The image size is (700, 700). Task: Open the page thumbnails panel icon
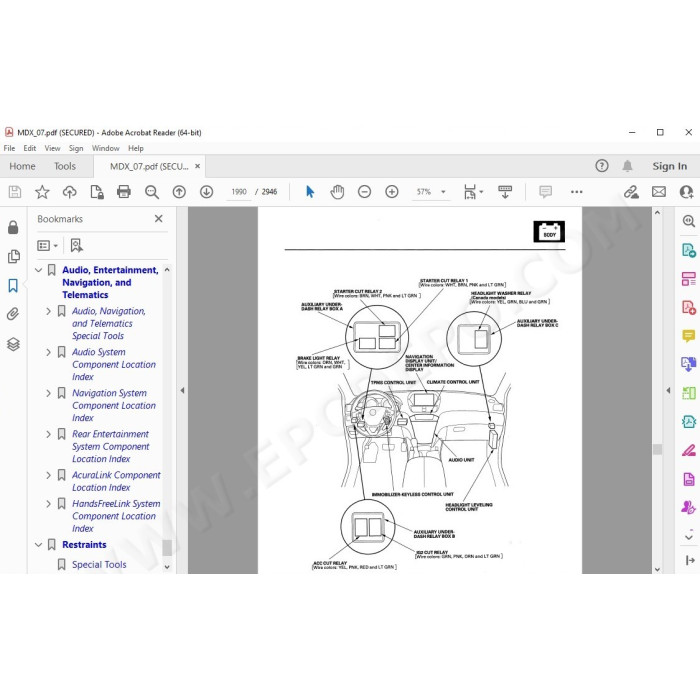(13, 256)
